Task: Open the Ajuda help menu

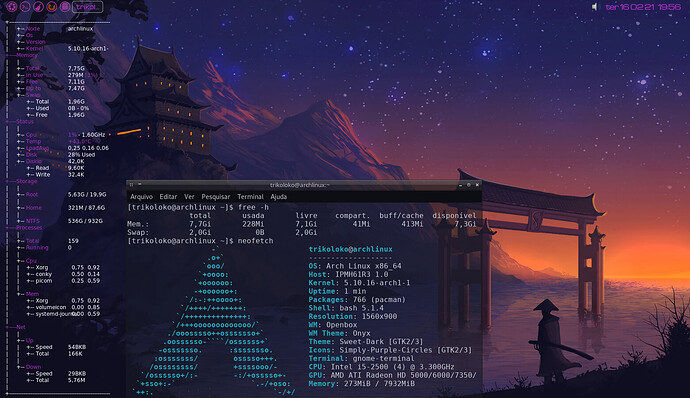Action: pyautogui.click(x=279, y=197)
